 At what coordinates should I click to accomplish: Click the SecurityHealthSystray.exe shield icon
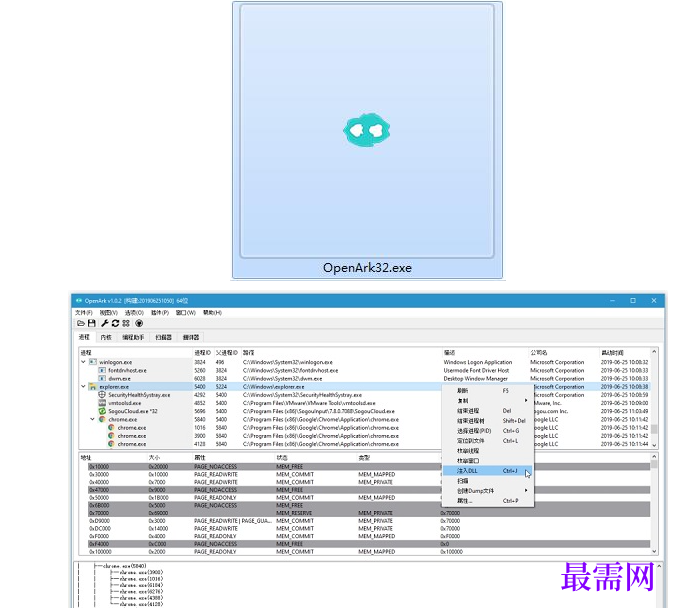(102, 395)
